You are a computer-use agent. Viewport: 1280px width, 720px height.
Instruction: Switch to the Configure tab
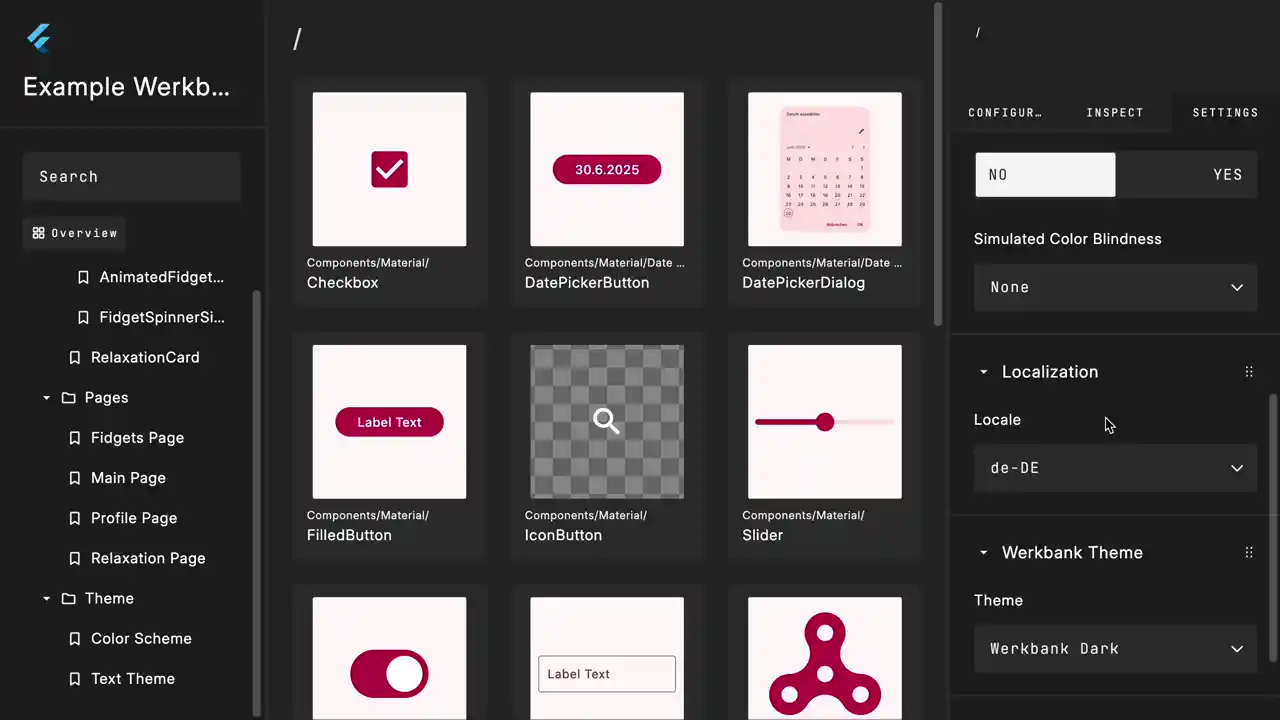[x=1005, y=112]
